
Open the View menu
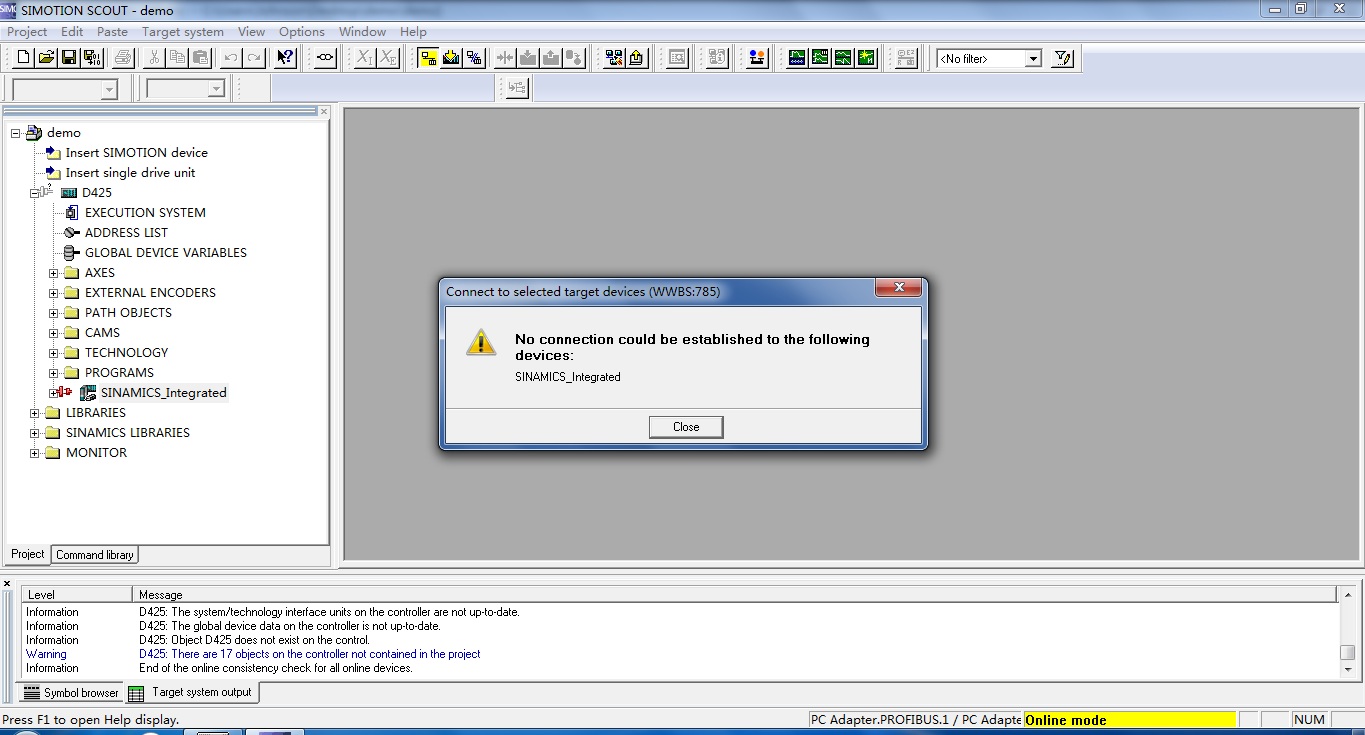coord(252,31)
